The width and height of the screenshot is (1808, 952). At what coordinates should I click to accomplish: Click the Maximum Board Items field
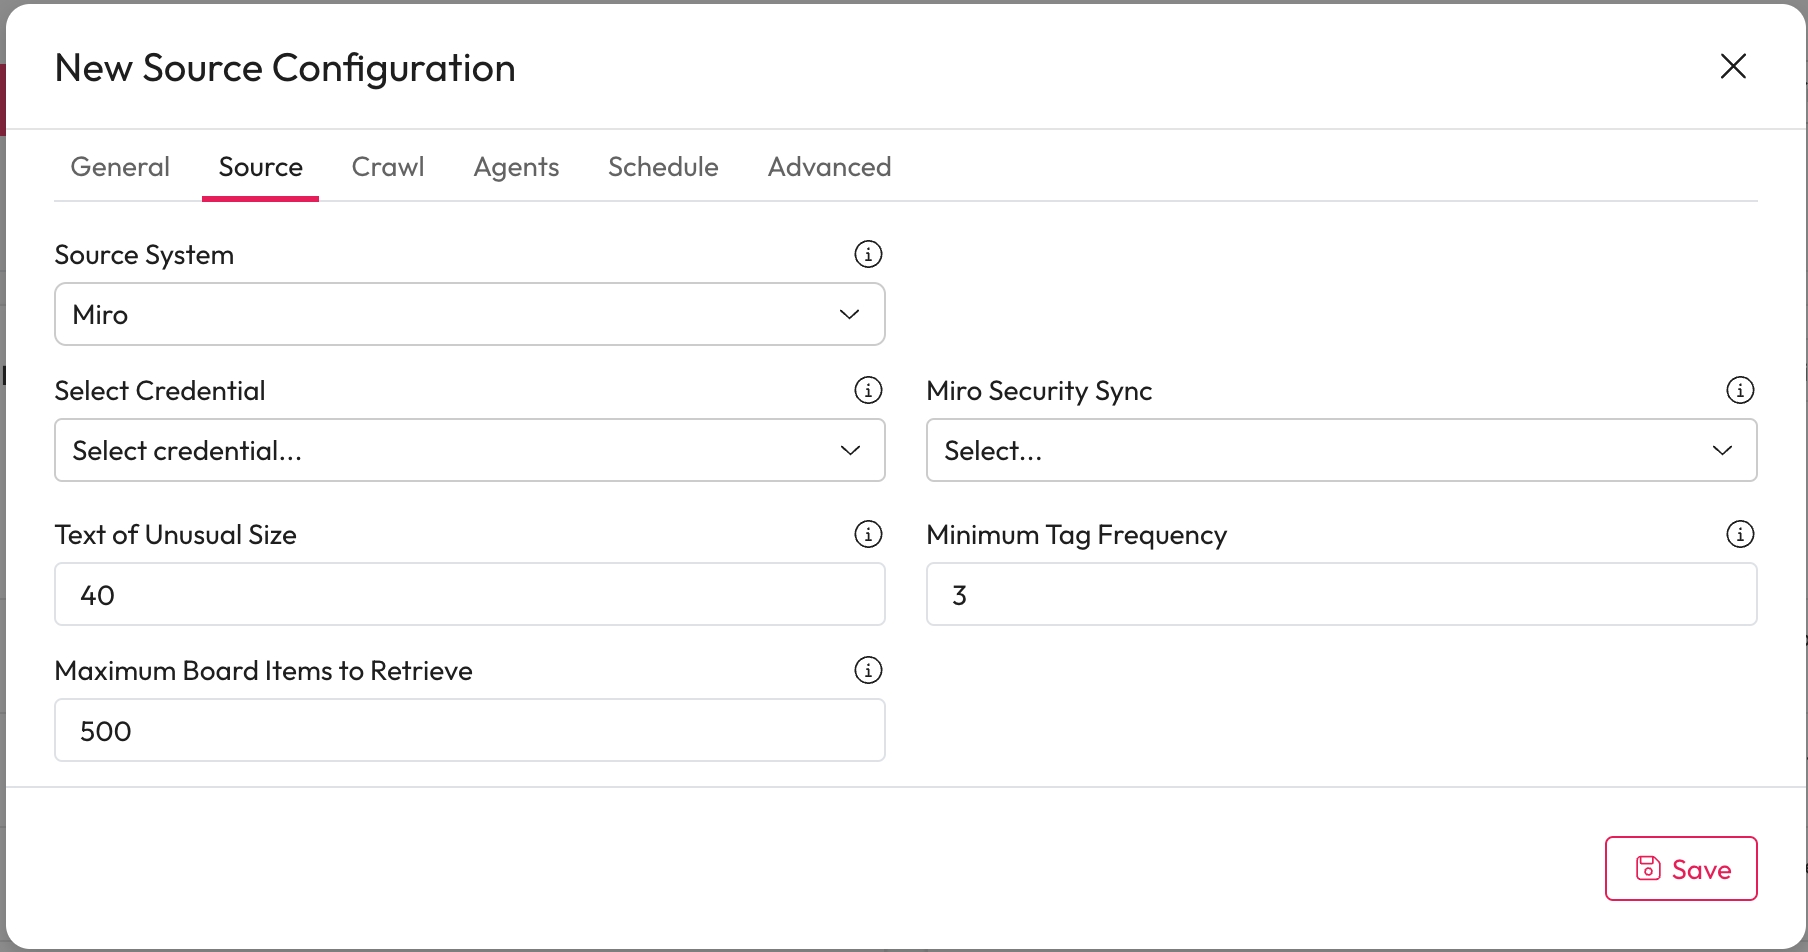pos(469,730)
